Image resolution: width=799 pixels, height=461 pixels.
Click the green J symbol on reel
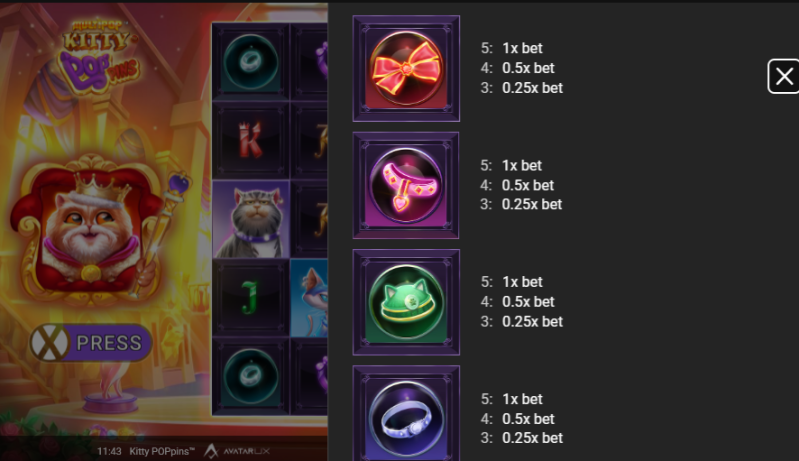(250, 297)
